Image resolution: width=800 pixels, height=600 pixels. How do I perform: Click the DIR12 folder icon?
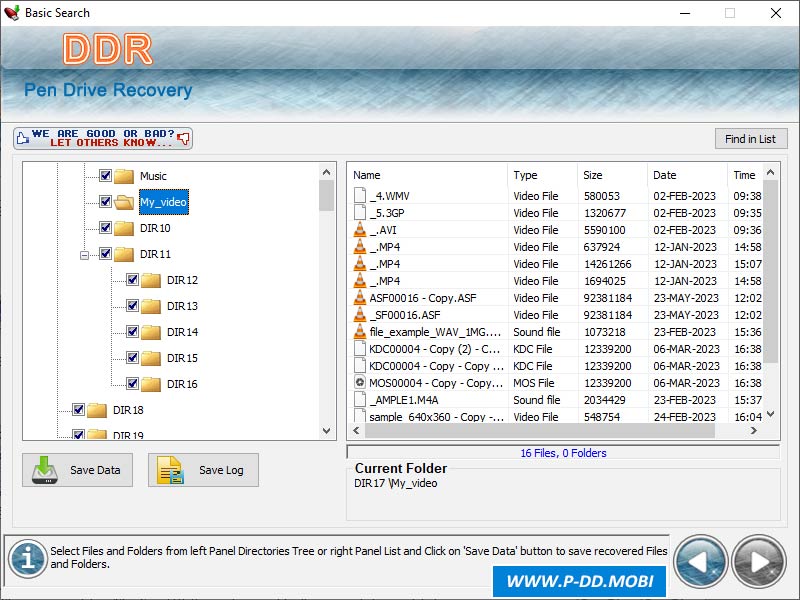click(x=151, y=280)
